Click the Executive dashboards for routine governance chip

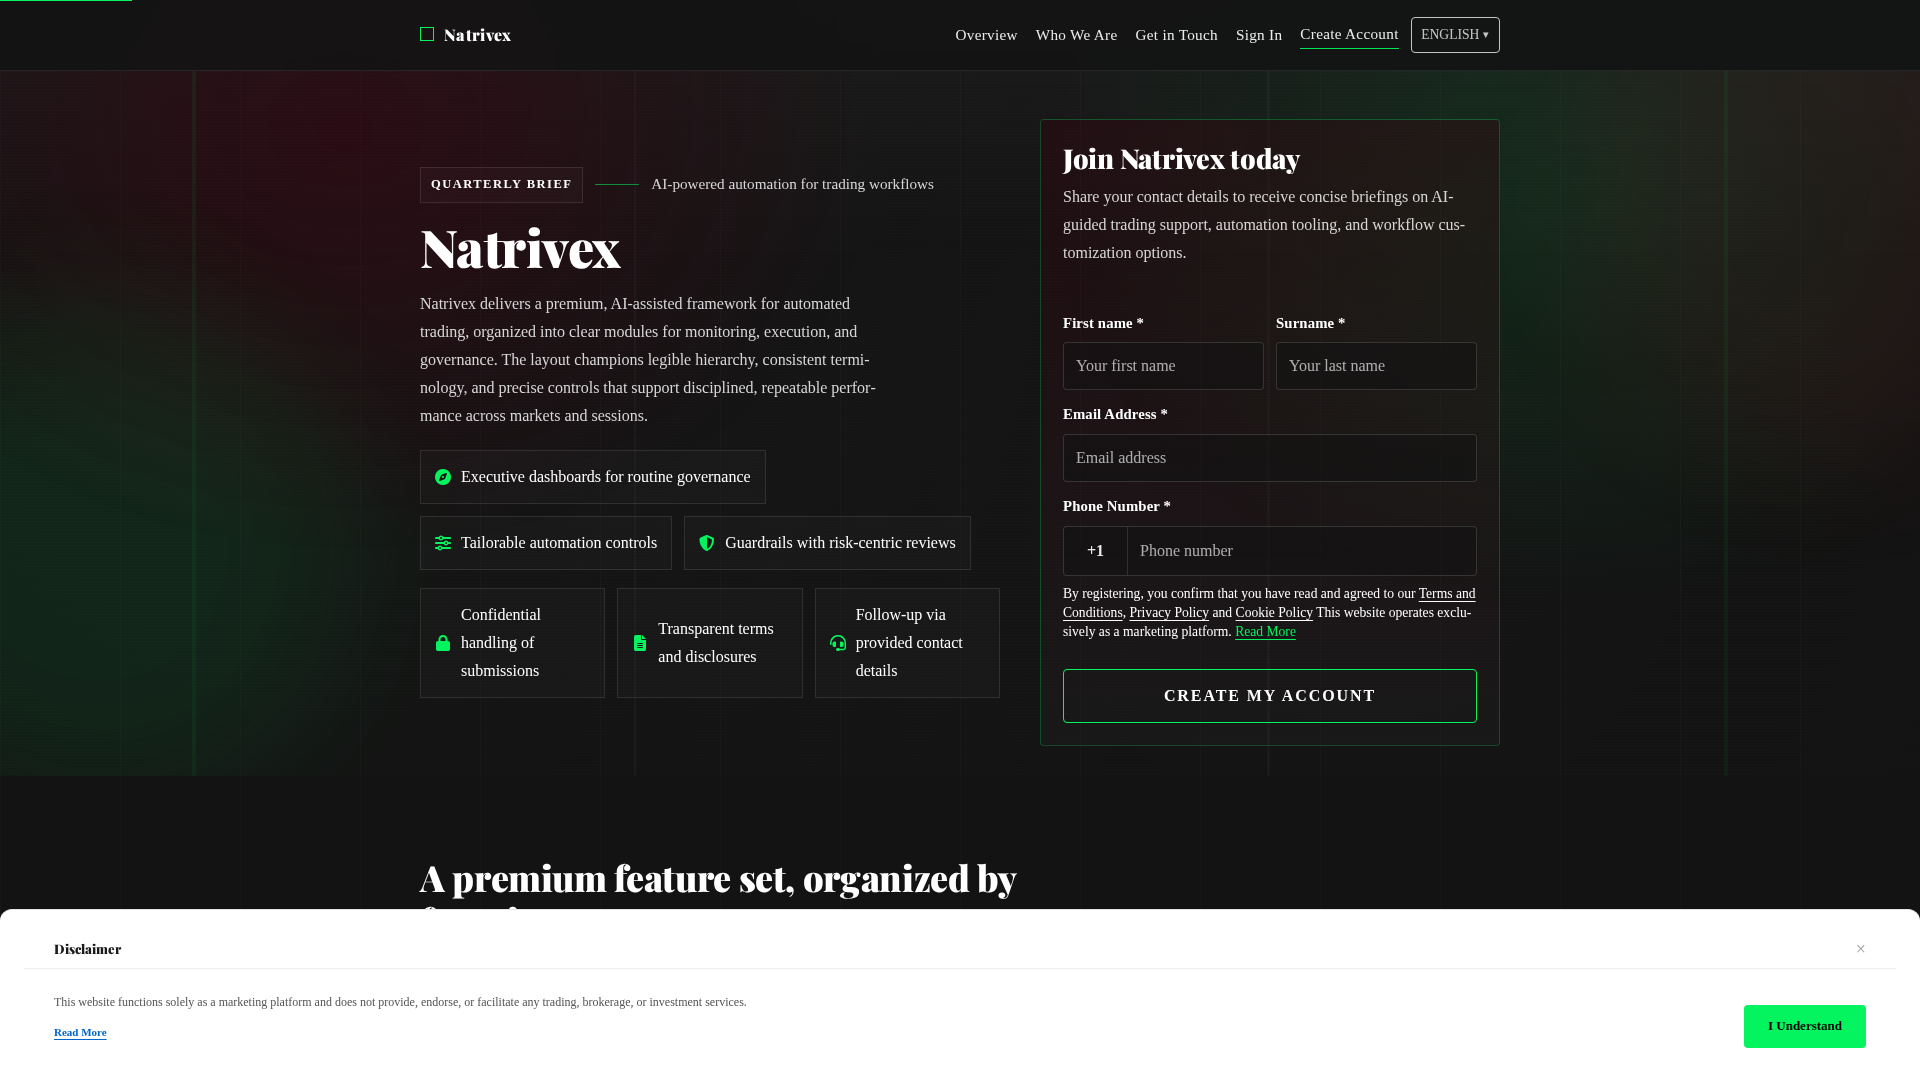click(593, 477)
